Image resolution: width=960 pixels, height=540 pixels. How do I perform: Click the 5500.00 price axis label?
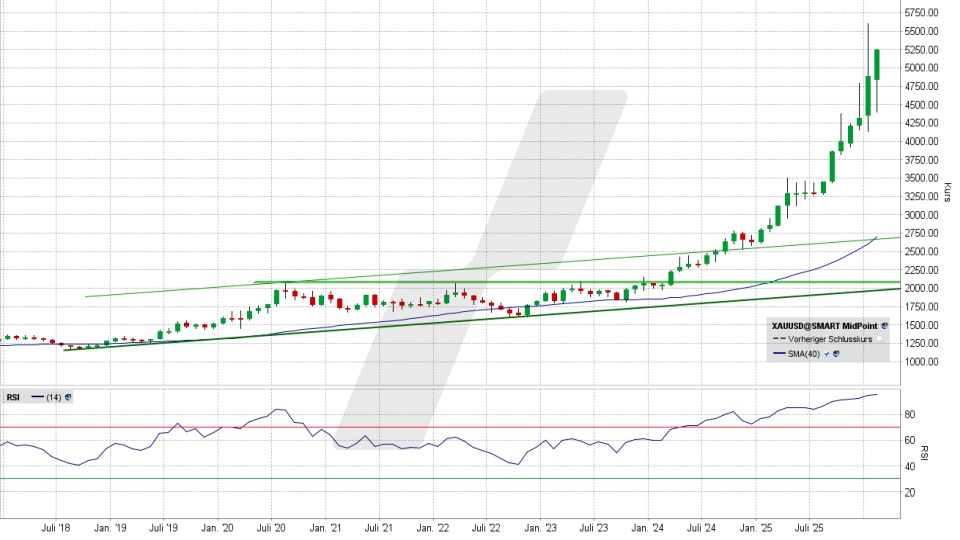921,31
